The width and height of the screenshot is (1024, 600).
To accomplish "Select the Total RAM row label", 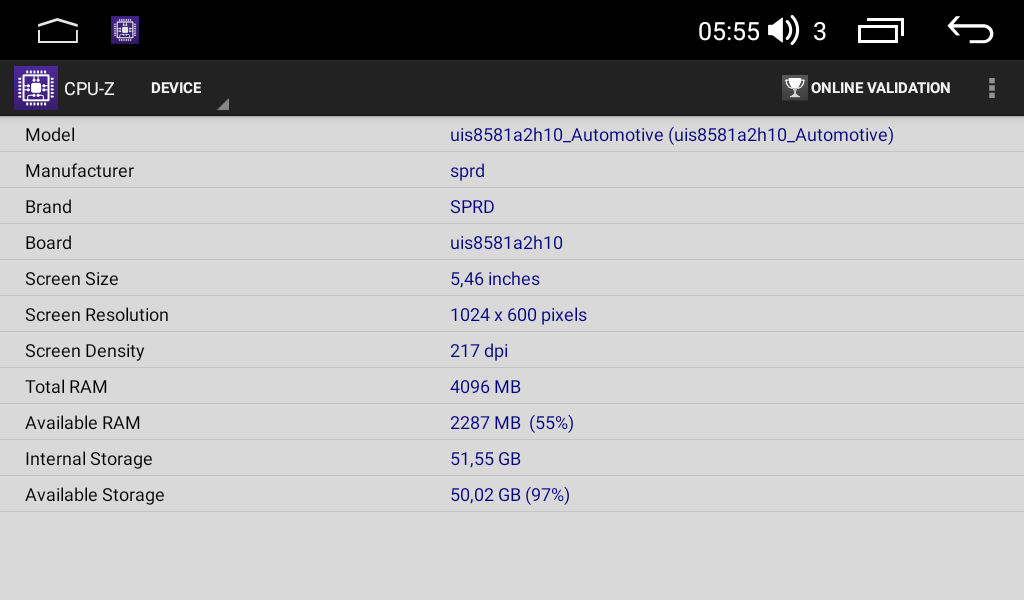I will tap(67, 387).
